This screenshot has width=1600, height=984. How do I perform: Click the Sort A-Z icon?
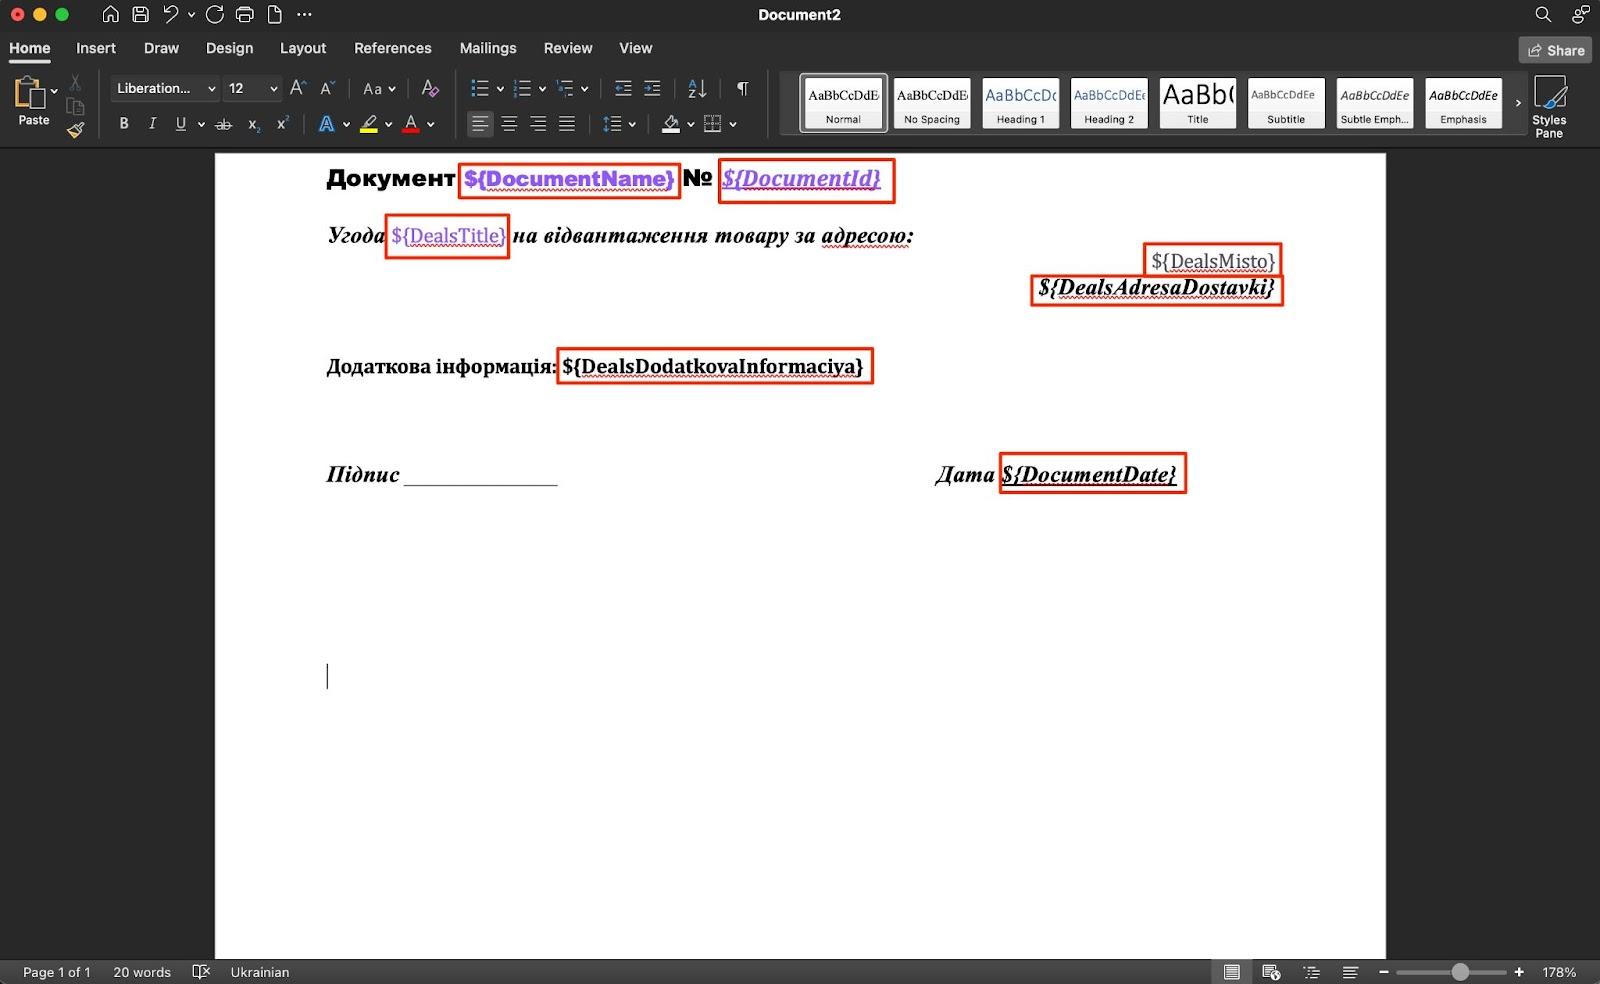tap(697, 88)
